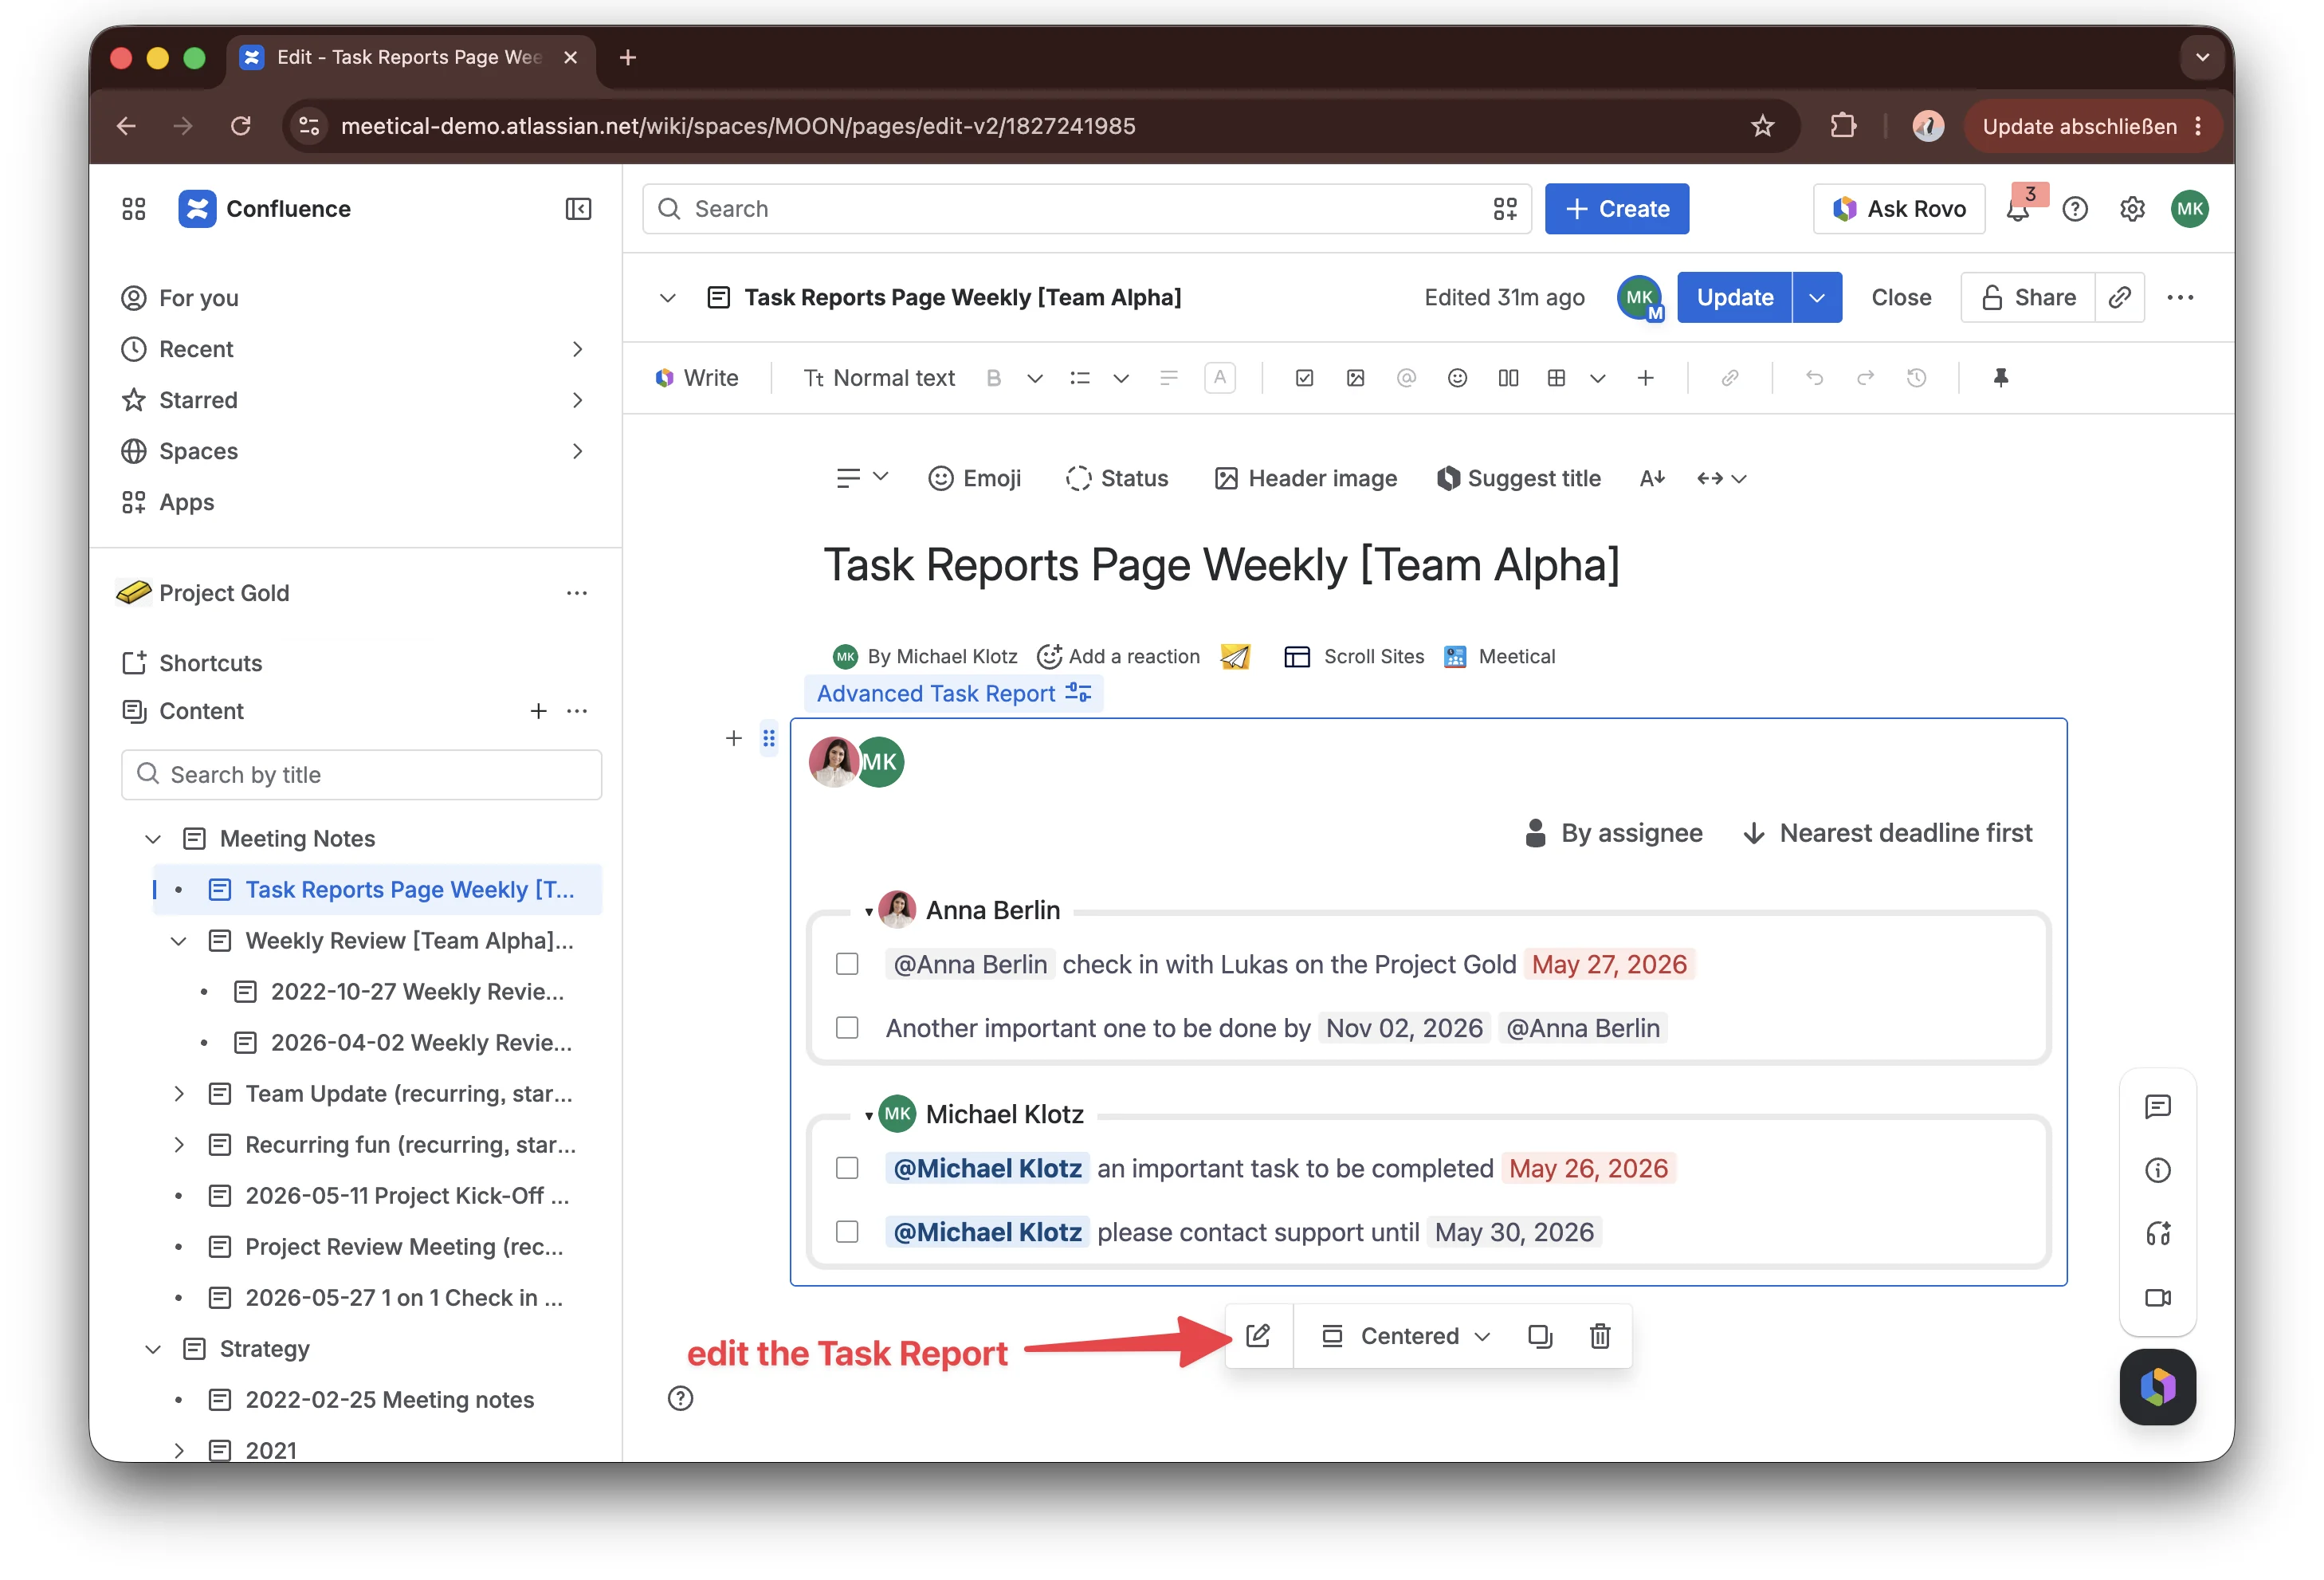Click the By assignee grouping option

[1613, 833]
